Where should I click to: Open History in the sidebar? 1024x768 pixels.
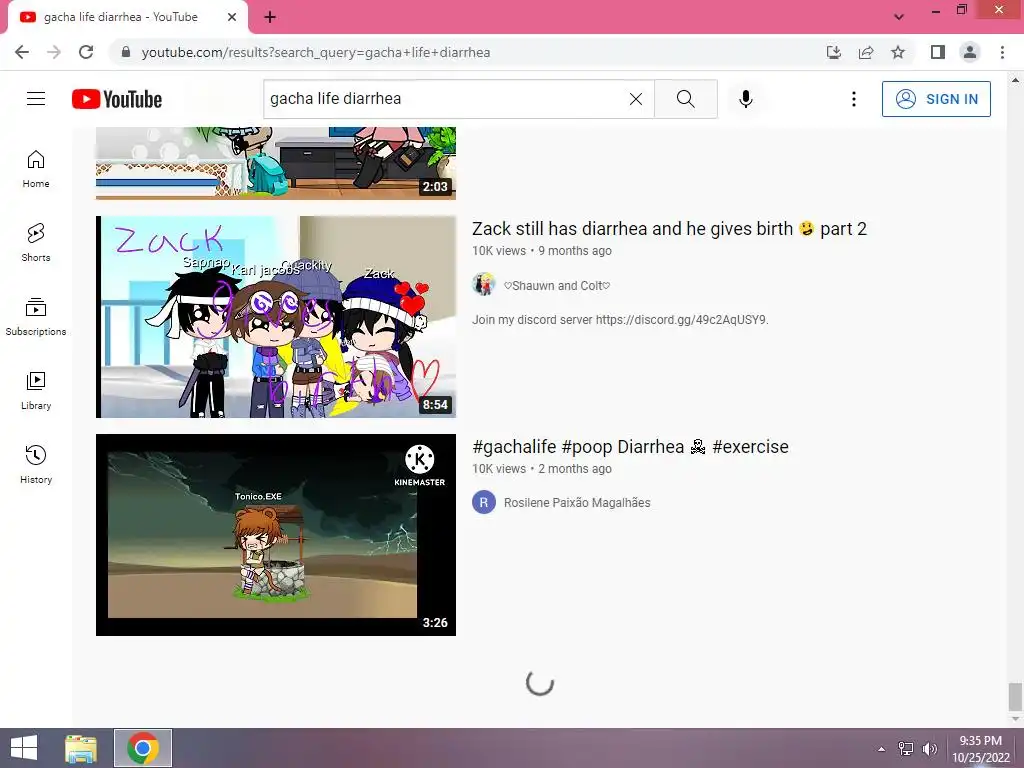click(x=36, y=464)
